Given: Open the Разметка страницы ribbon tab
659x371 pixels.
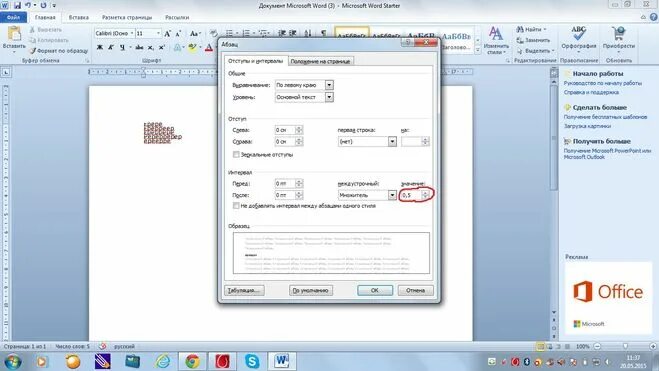Looking at the screenshot, I should [127, 17].
